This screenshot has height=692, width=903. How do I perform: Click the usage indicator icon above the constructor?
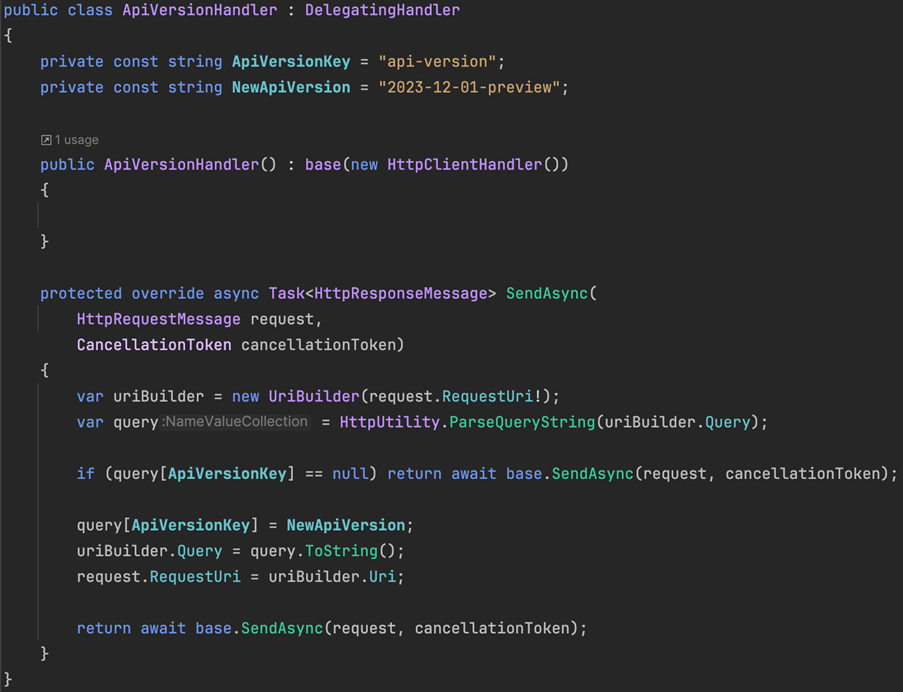click(45, 139)
